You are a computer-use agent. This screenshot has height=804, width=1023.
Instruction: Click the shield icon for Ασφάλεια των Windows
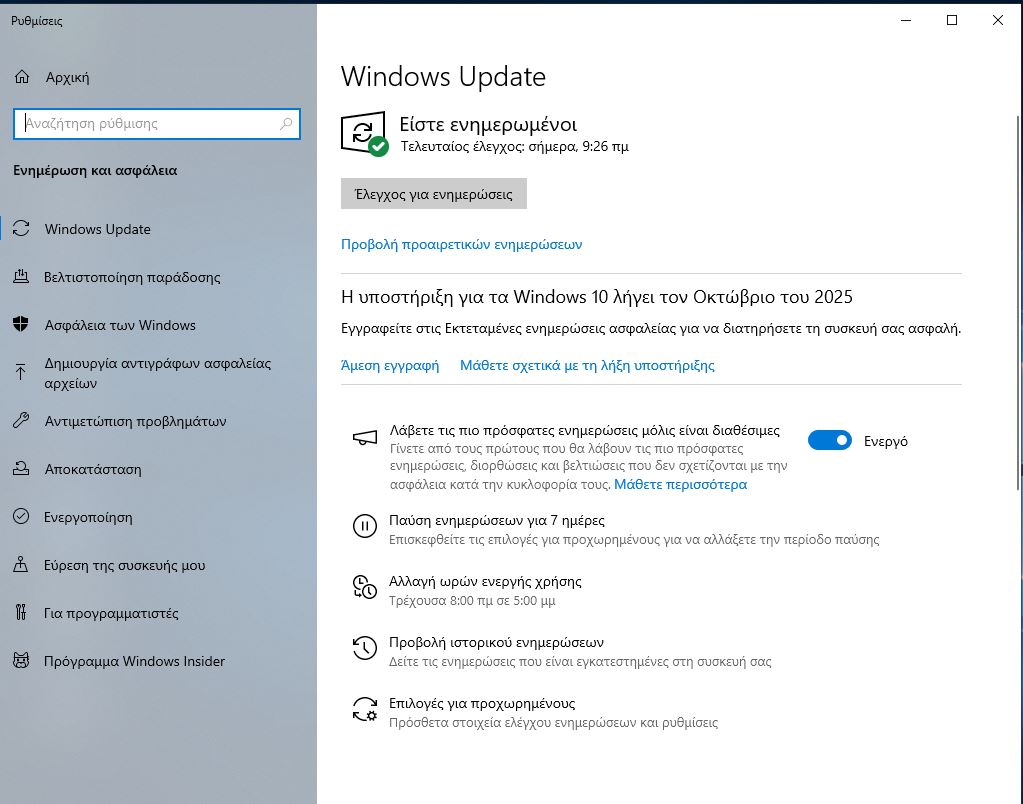click(21, 324)
